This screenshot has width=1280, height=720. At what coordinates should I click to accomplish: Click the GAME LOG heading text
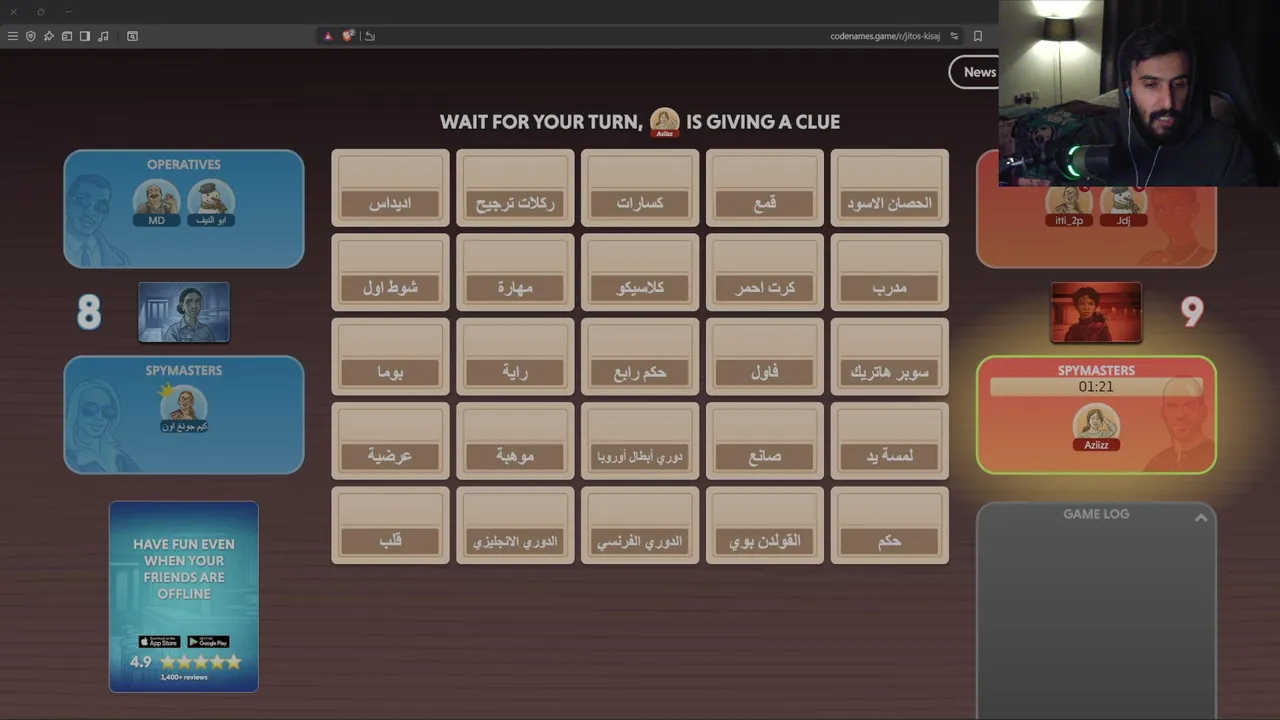[1096, 514]
